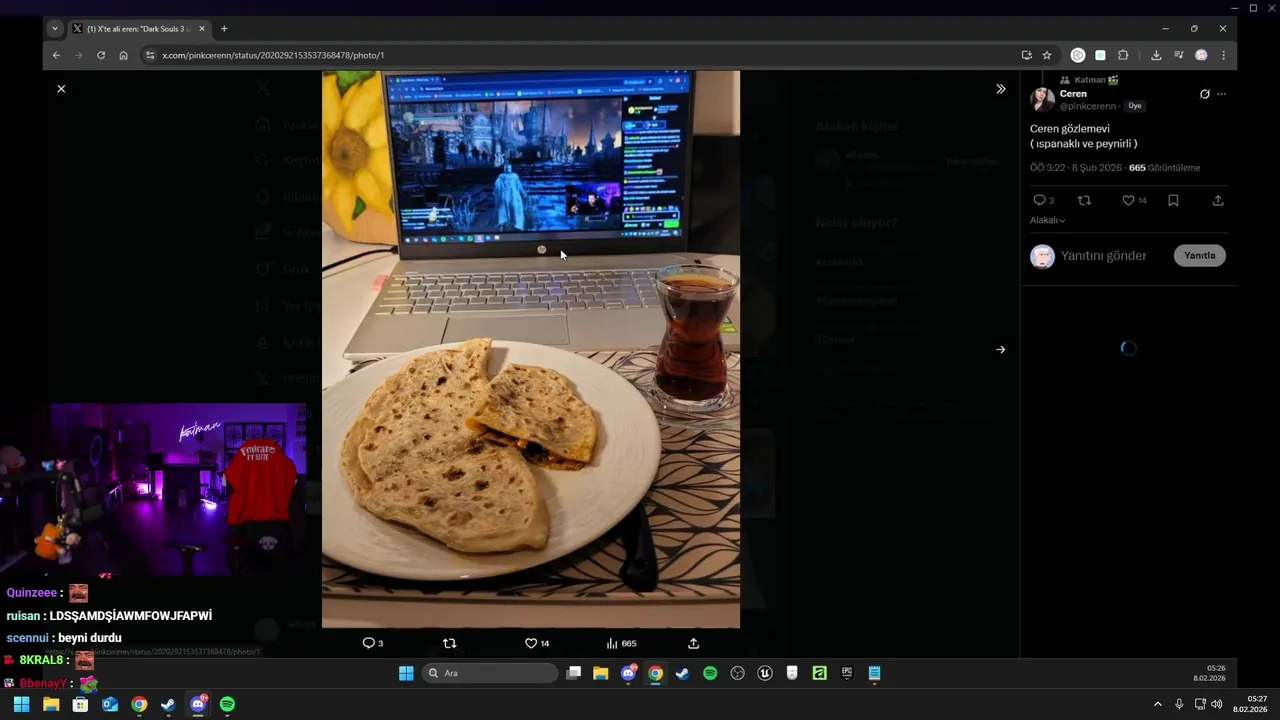Click the tweet timestamp ÖÖ 3:22 · 8 Şub 2026

click(1075, 168)
